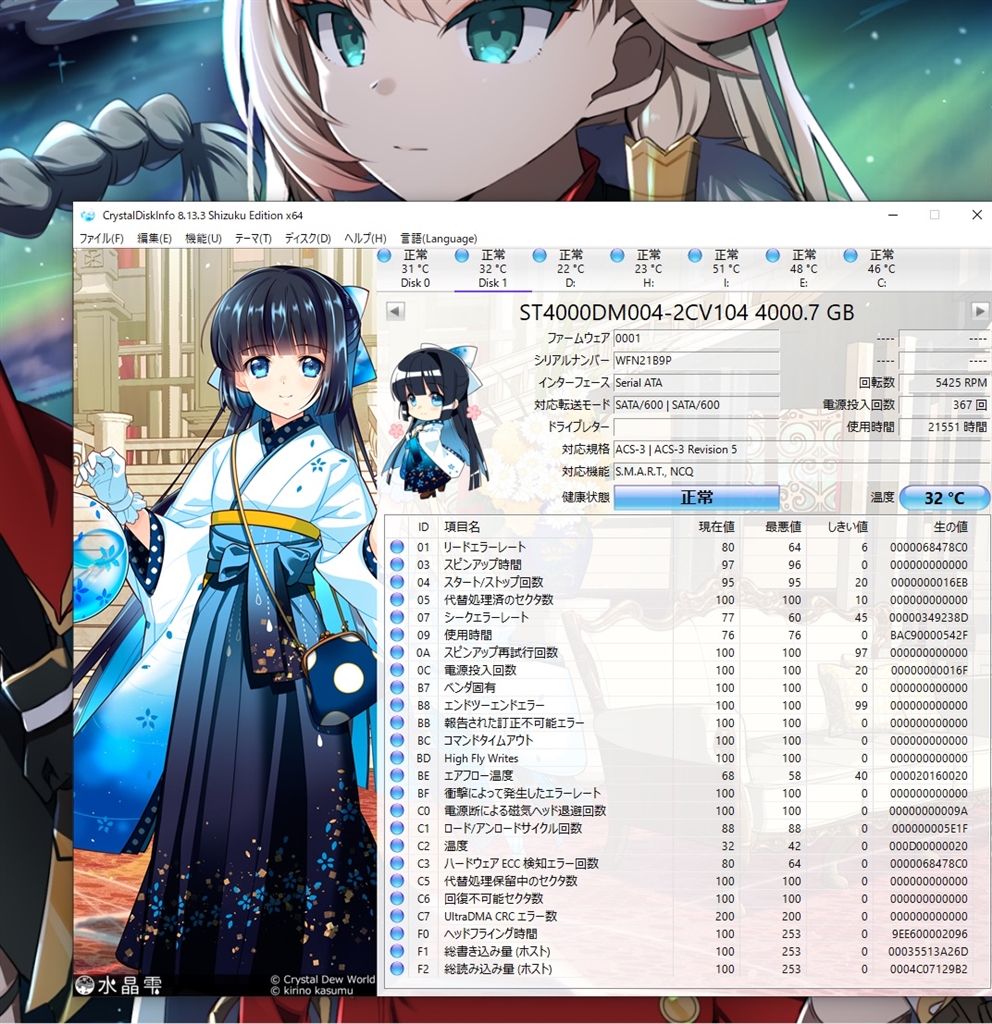Click status orb for ロード/アンロードサイクル回数 row

tap(397, 829)
